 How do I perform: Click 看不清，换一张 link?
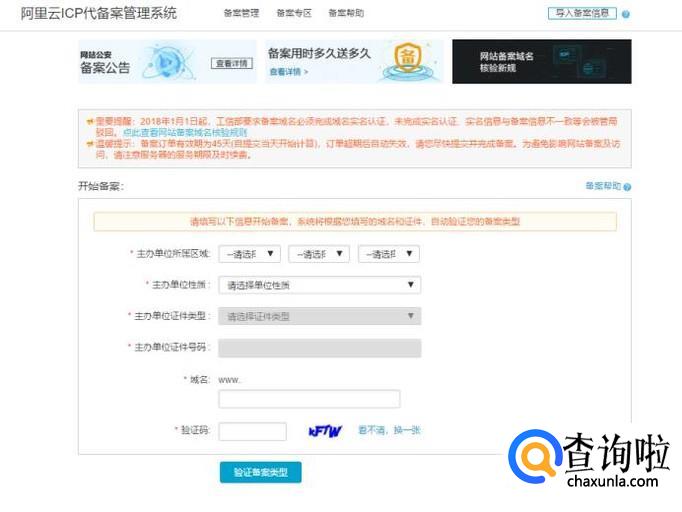point(389,430)
